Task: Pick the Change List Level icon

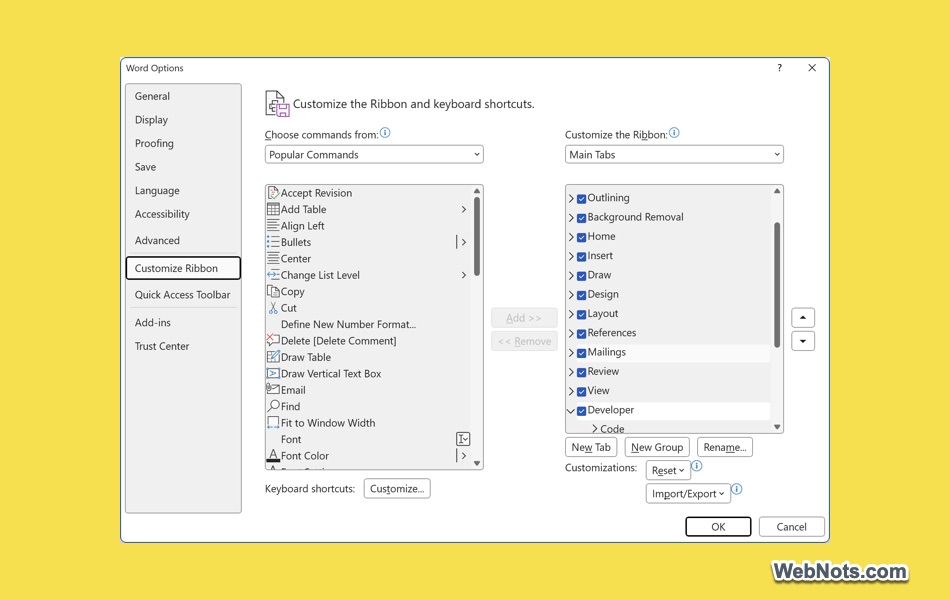Action: tap(273, 275)
